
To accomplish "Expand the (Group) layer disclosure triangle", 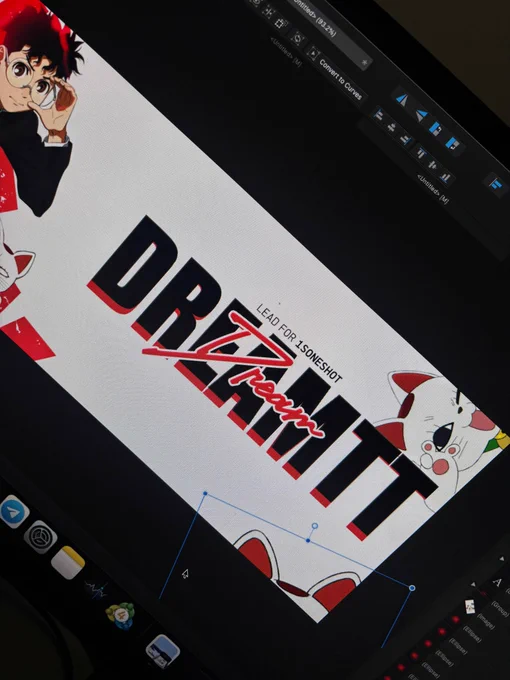I will tap(474, 585).
